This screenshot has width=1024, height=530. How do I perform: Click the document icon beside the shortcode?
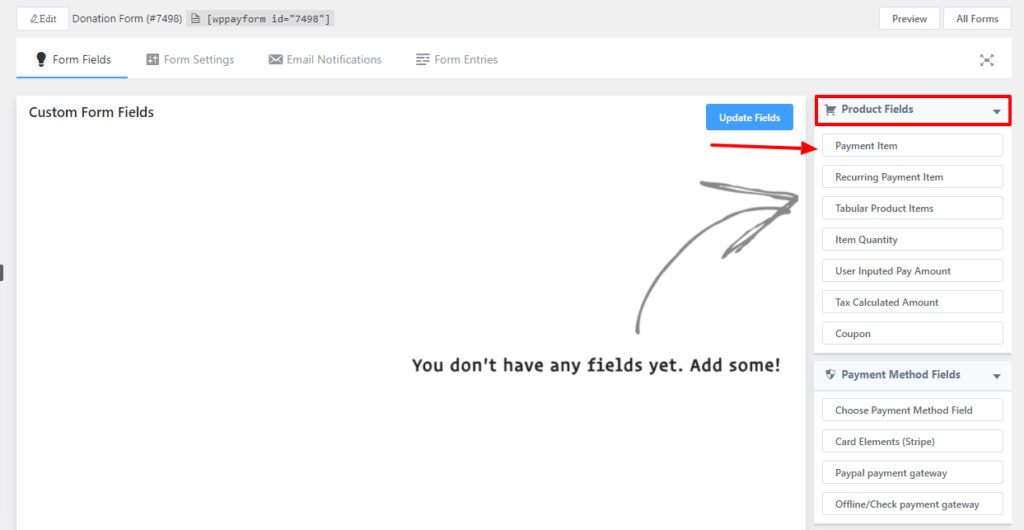(x=196, y=19)
